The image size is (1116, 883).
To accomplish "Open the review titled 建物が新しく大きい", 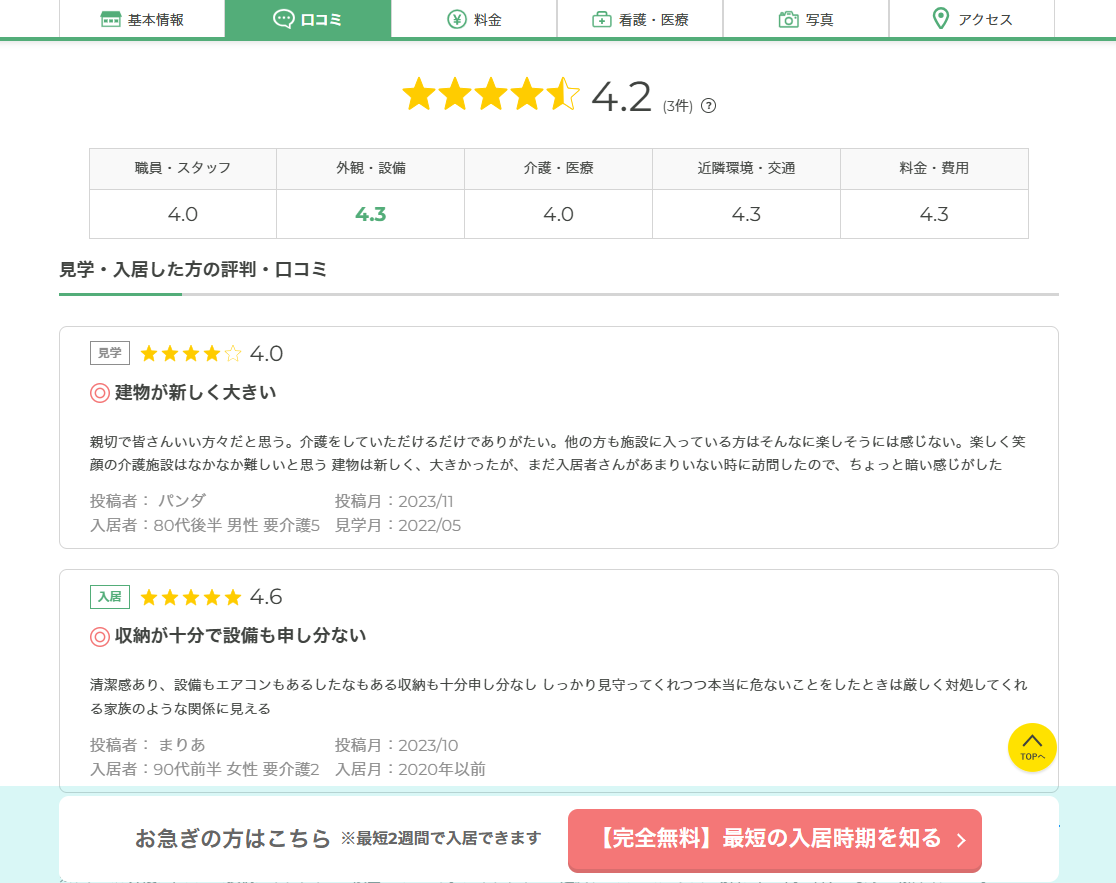I will [x=195, y=392].
